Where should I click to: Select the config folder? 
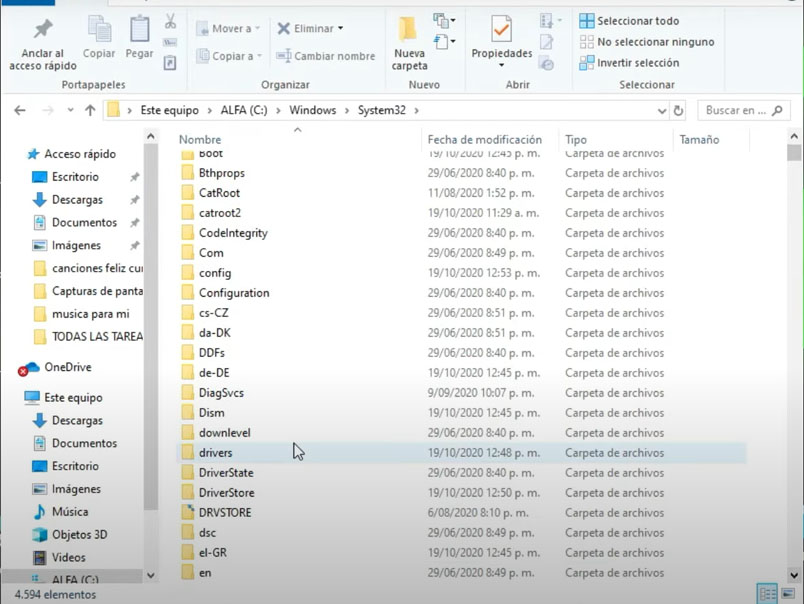click(215, 273)
